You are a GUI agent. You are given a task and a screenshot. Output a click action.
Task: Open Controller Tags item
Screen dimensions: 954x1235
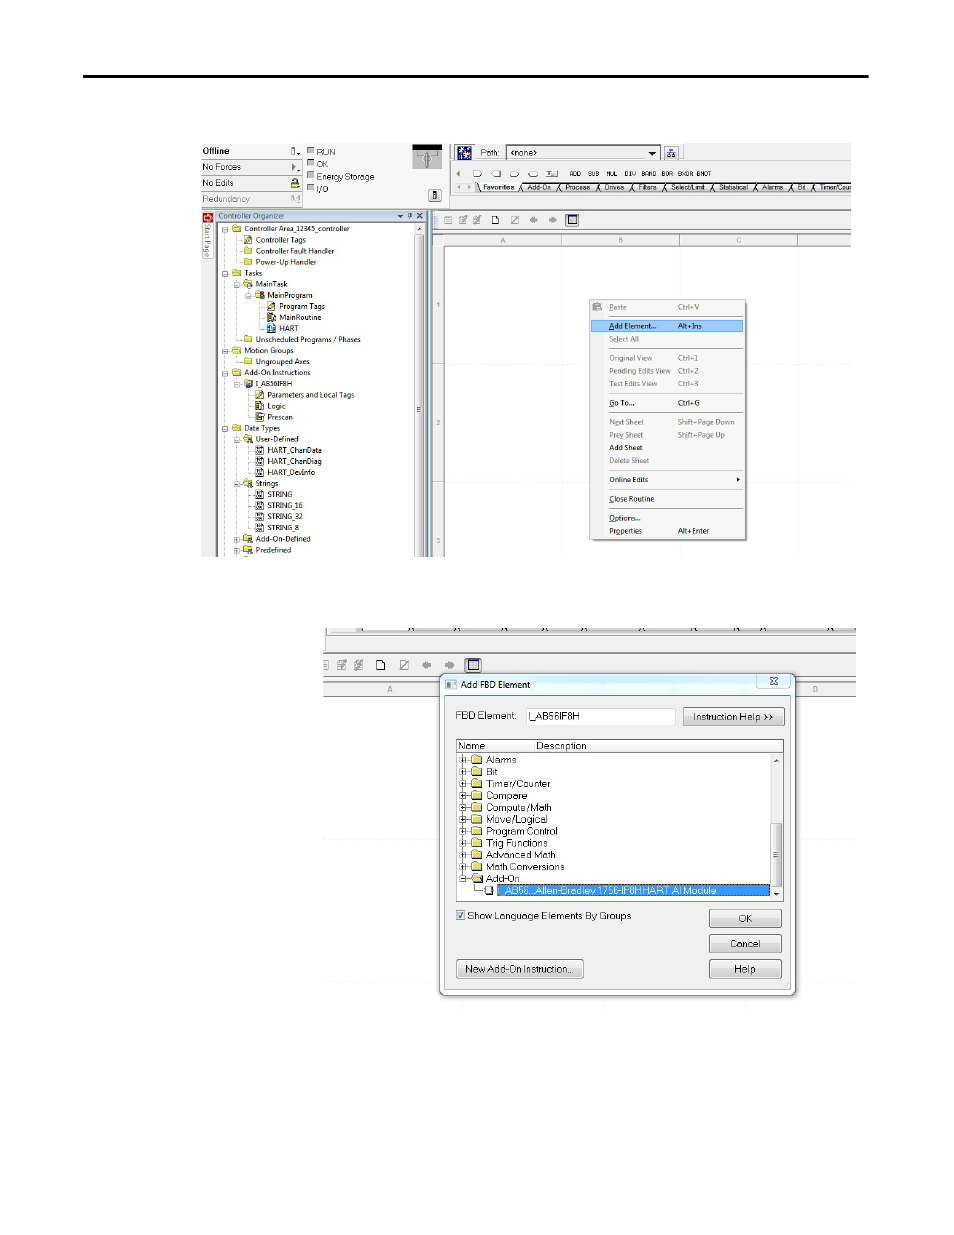pyautogui.click(x=280, y=240)
